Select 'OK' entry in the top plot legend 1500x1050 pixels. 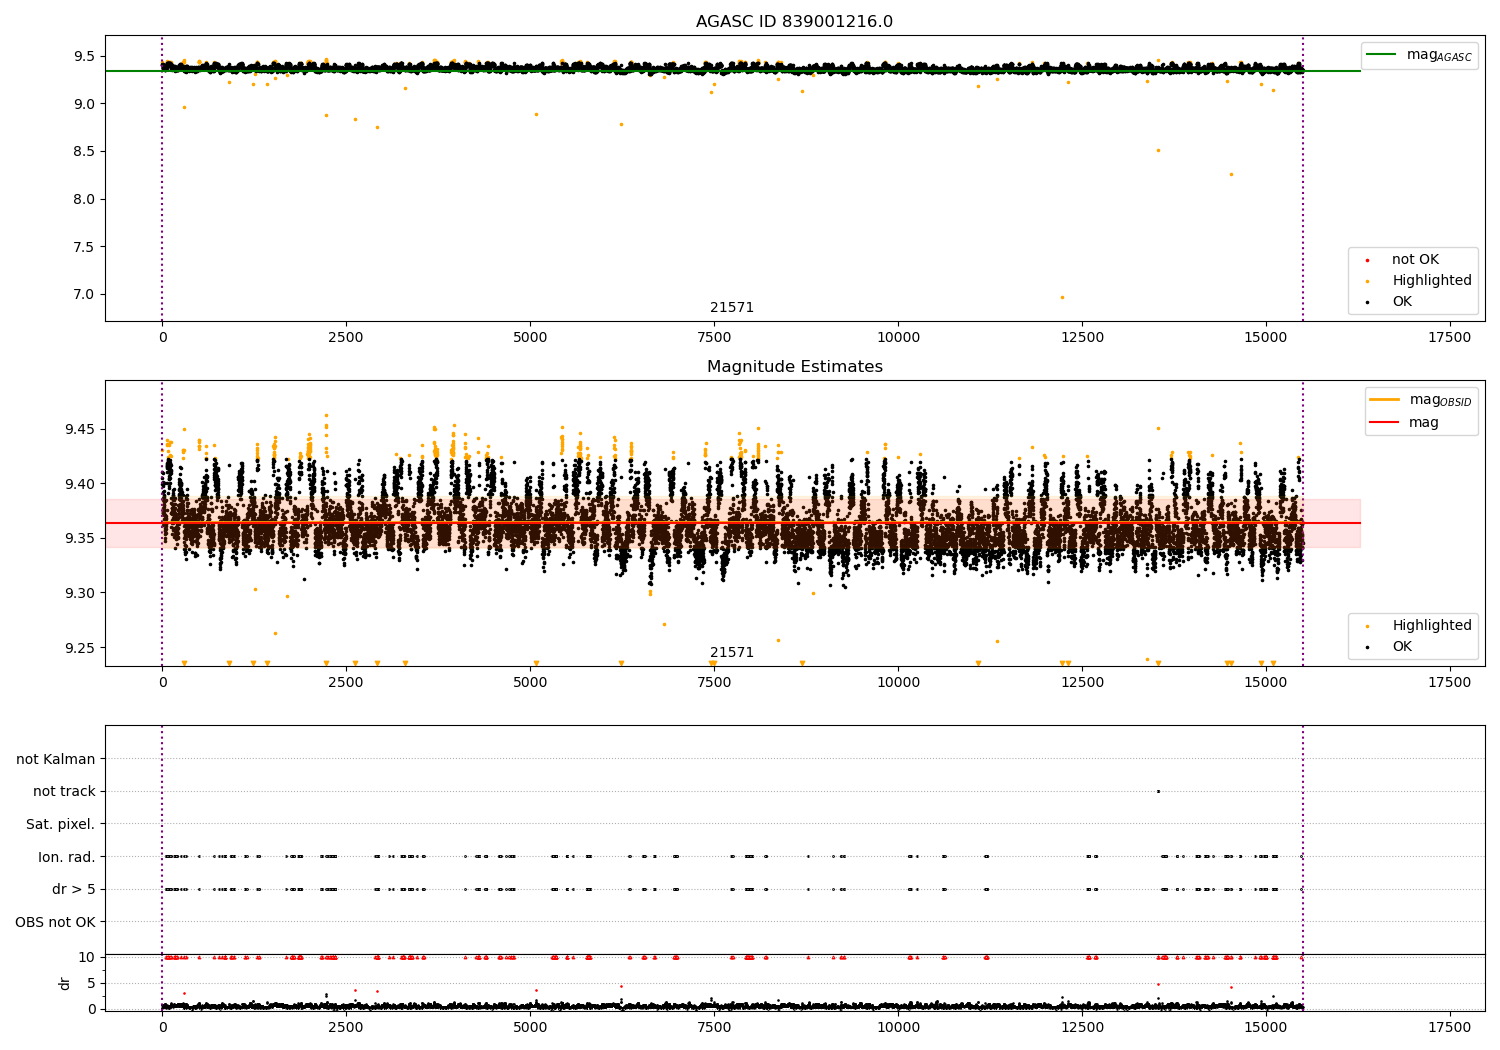pos(1401,302)
